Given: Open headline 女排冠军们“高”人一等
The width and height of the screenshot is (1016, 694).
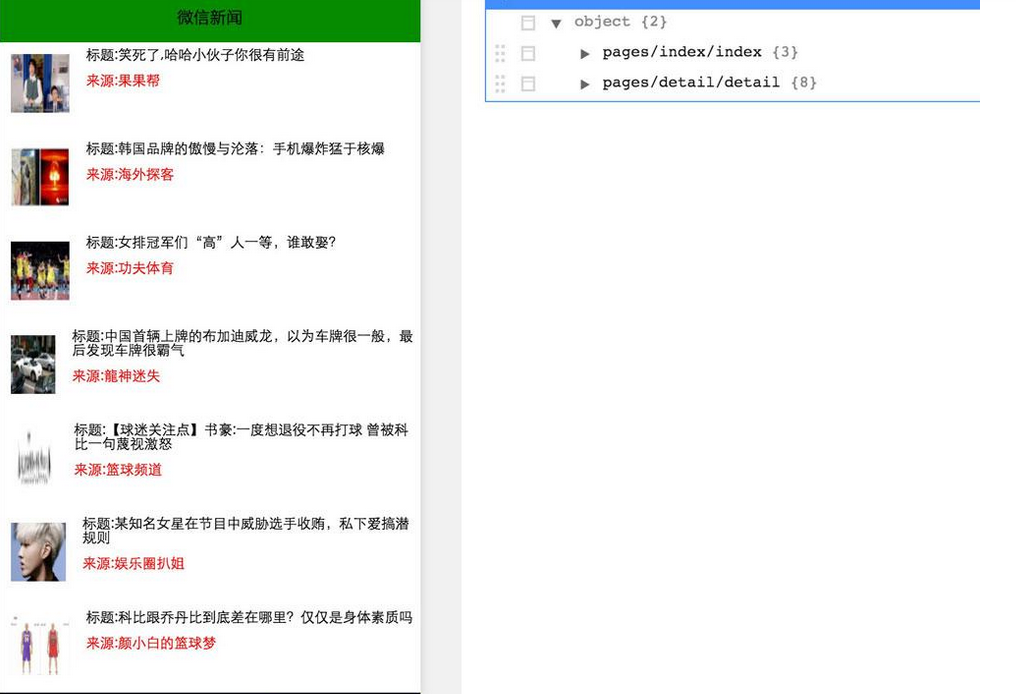Looking at the screenshot, I should click(211, 242).
